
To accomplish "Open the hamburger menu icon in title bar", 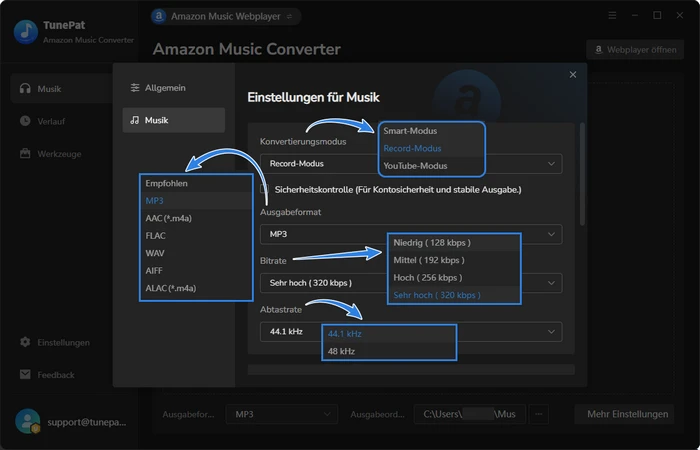I will pyautogui.click(x=612, y=16).
